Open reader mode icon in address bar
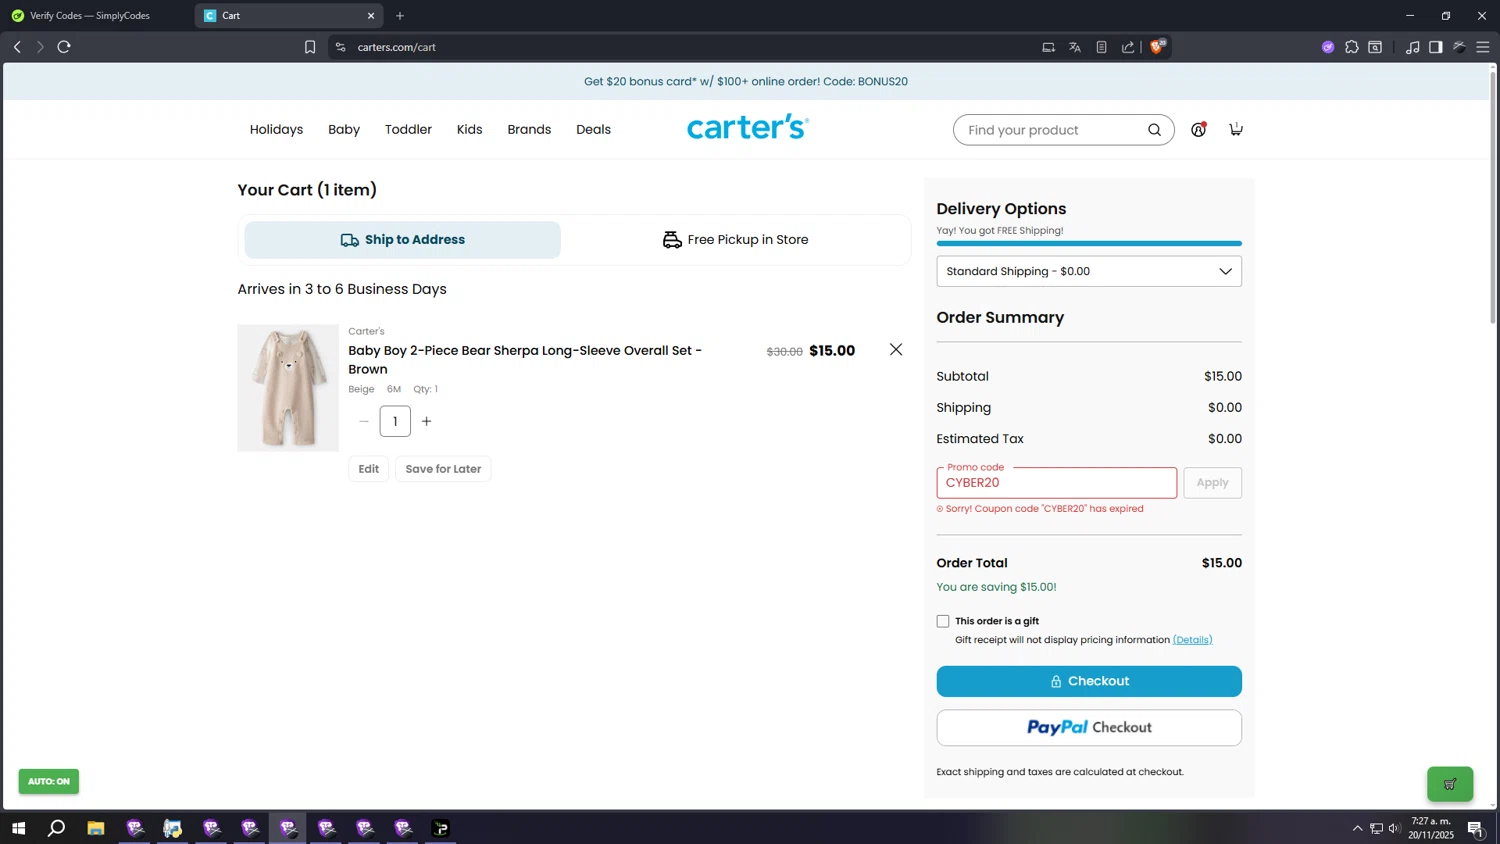Screen dimensions: 1500x844 coord(1101,47)
